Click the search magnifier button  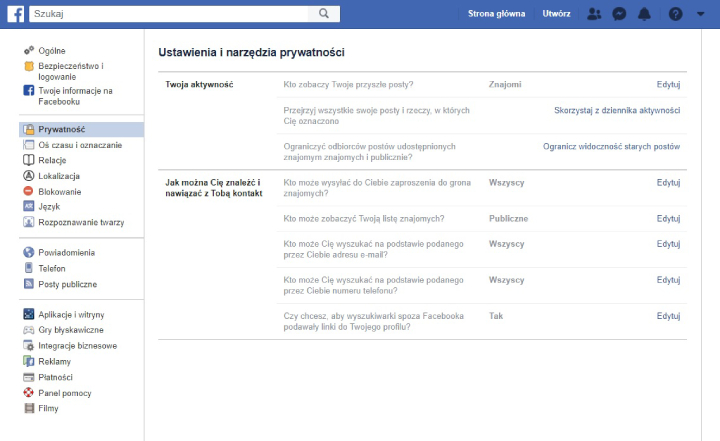tap(324, 14)
